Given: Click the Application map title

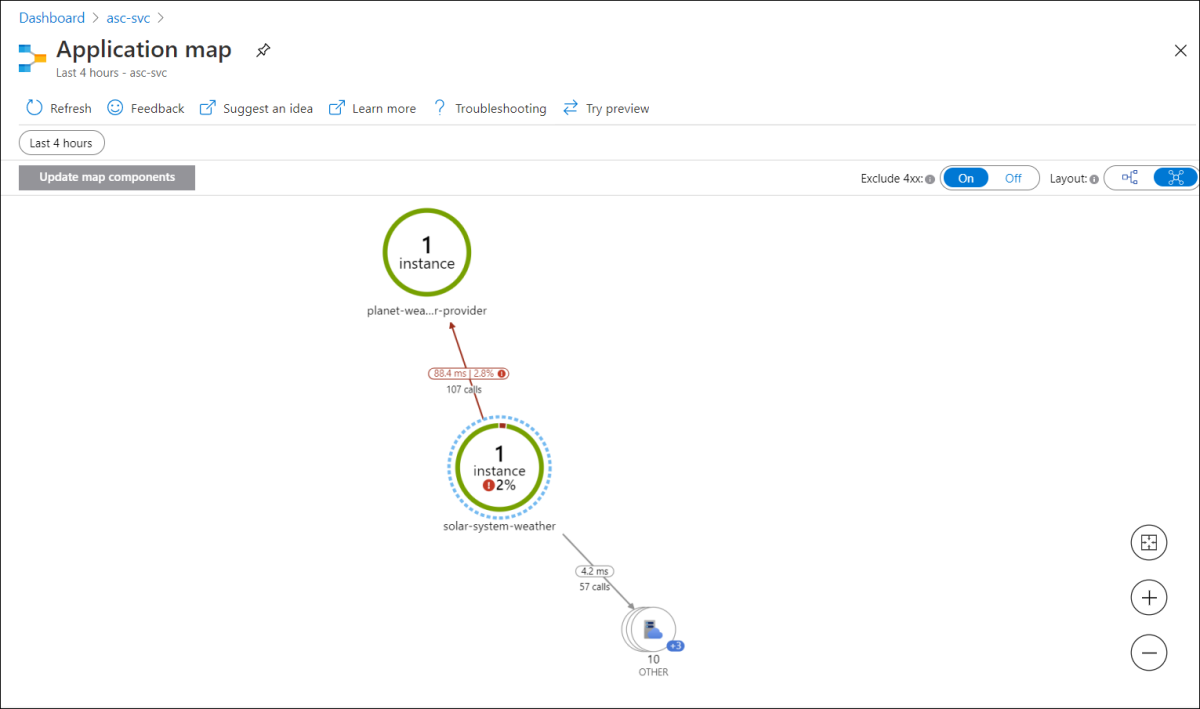Looking at the screenshot, I should (144, 49).
